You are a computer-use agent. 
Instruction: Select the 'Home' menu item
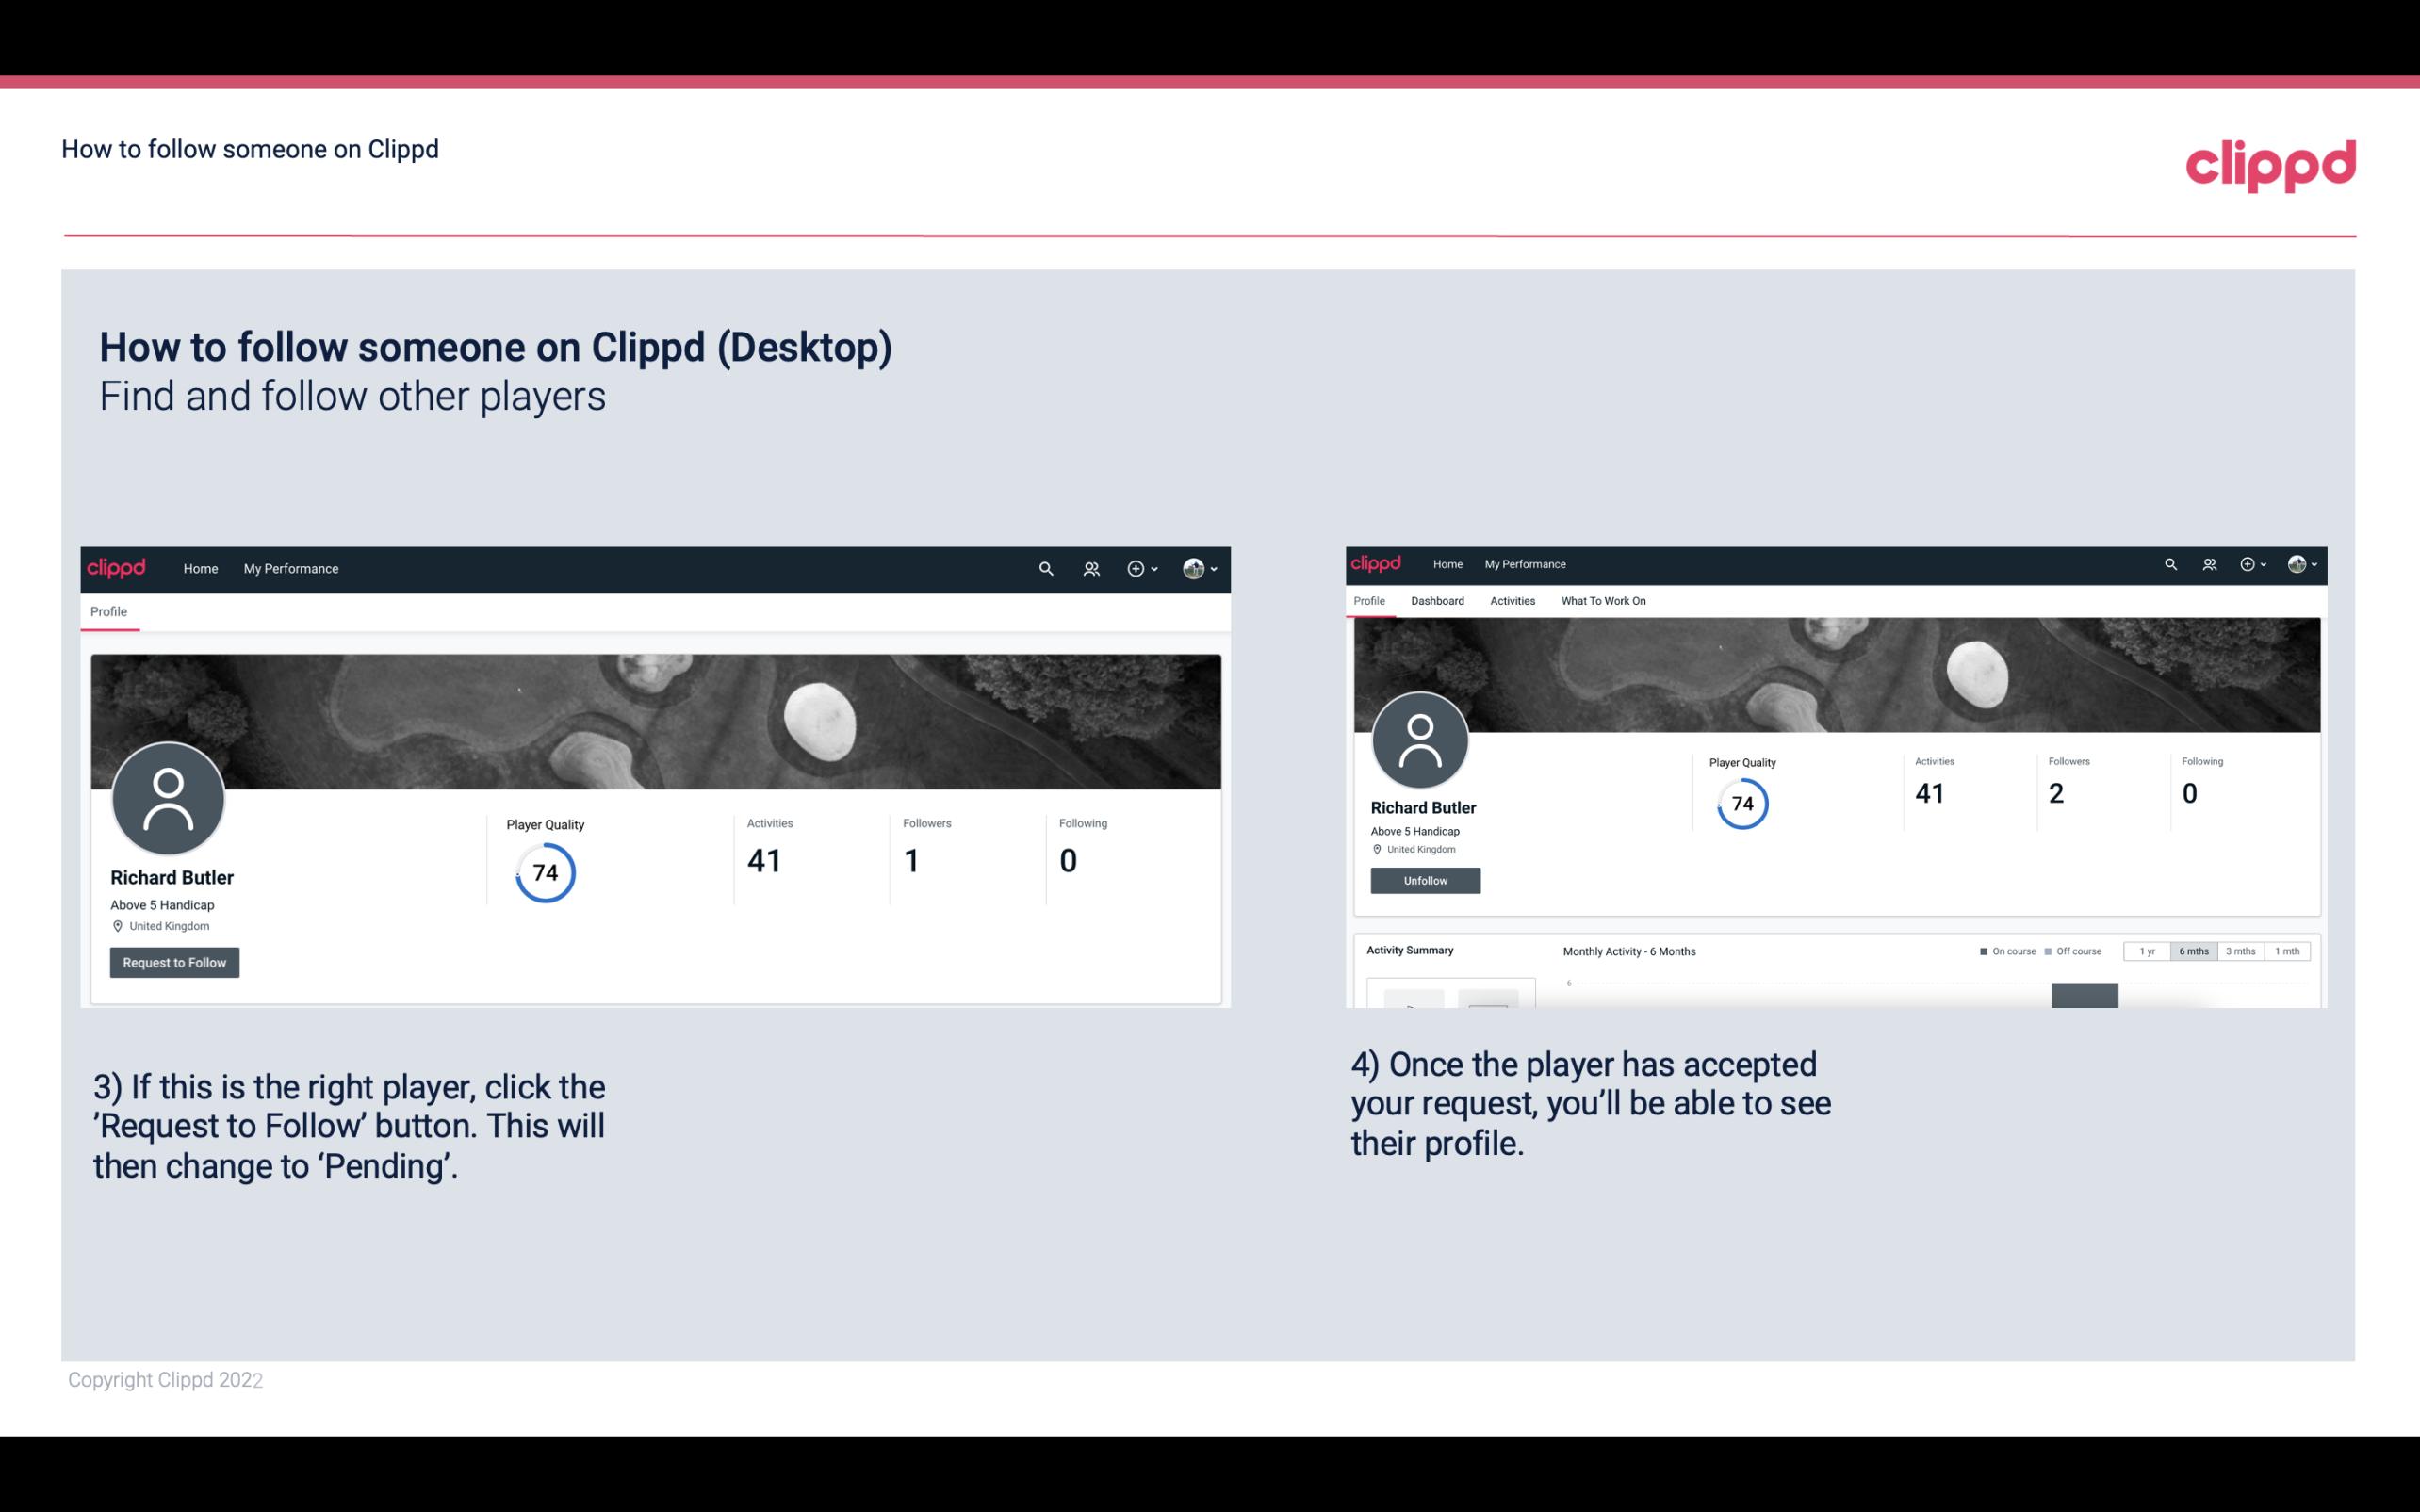(201, 568)
